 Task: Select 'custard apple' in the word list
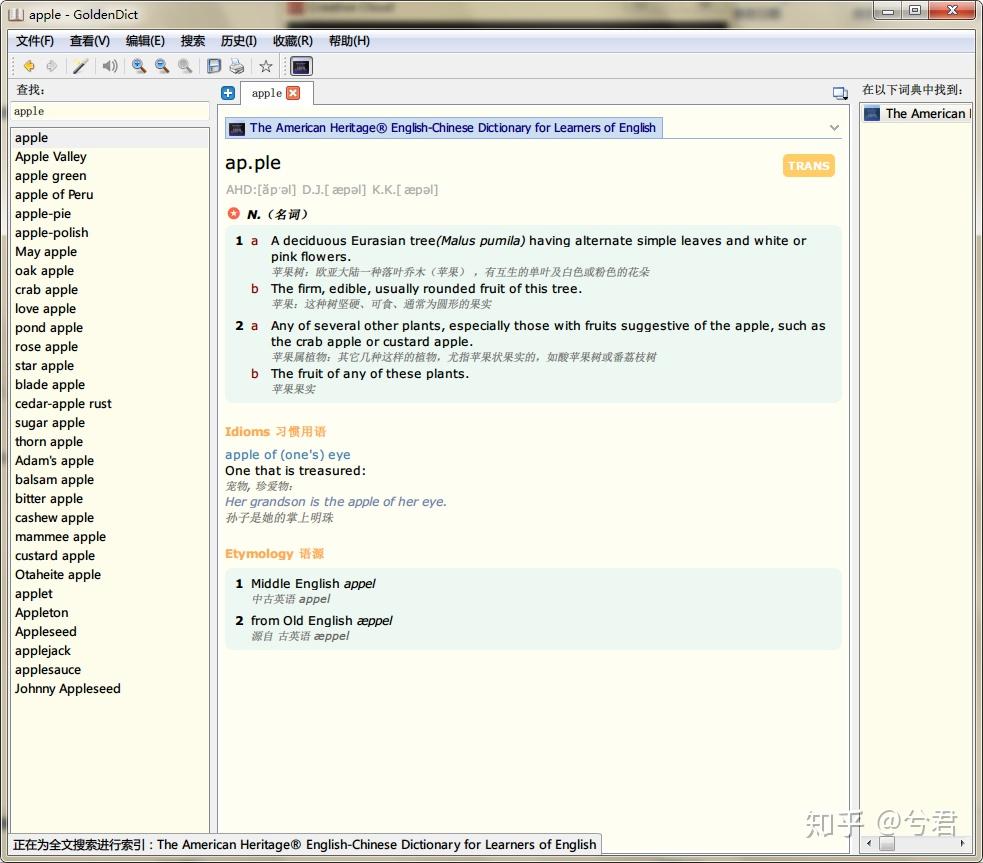110,555
